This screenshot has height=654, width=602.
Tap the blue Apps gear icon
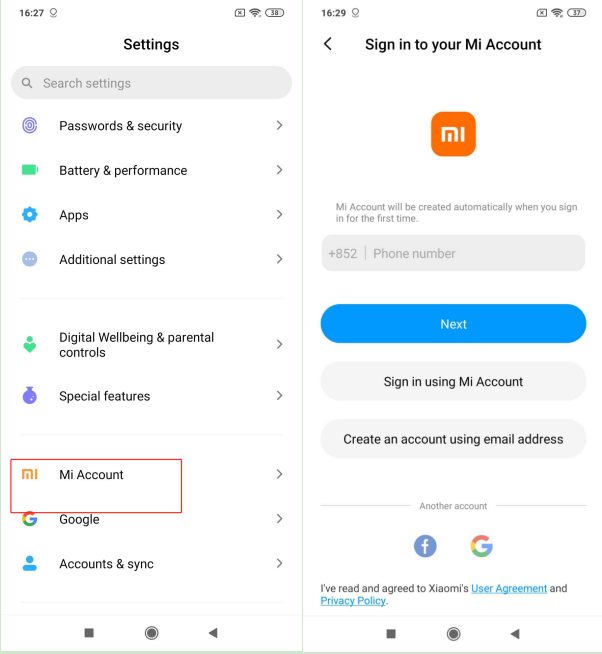coord(30,214)
